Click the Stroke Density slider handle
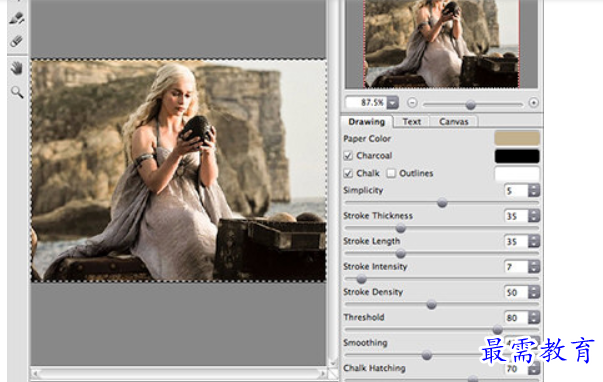 pyautogui.click(x=431, y=305)
